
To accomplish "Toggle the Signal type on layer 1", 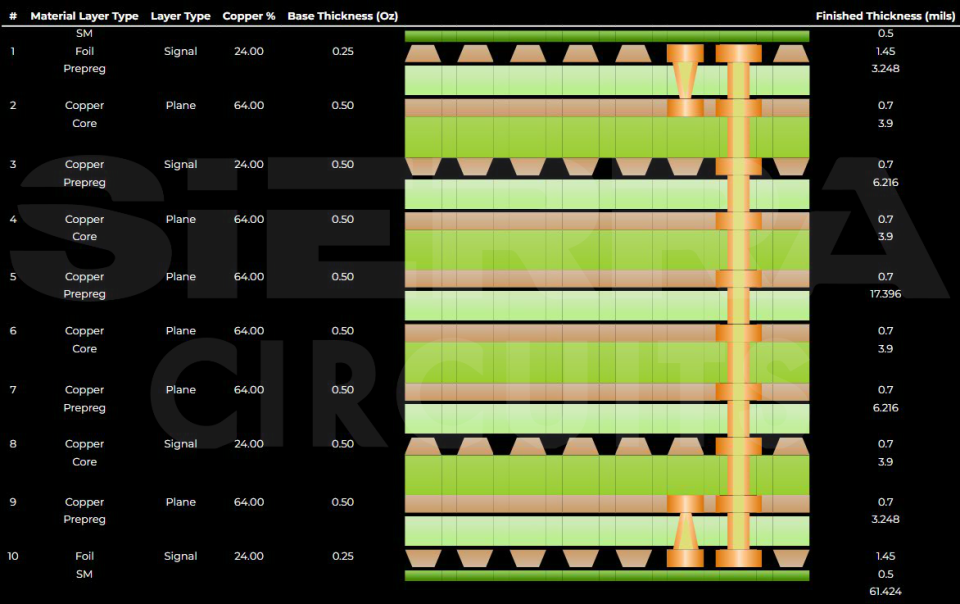I will pos(181,51).
